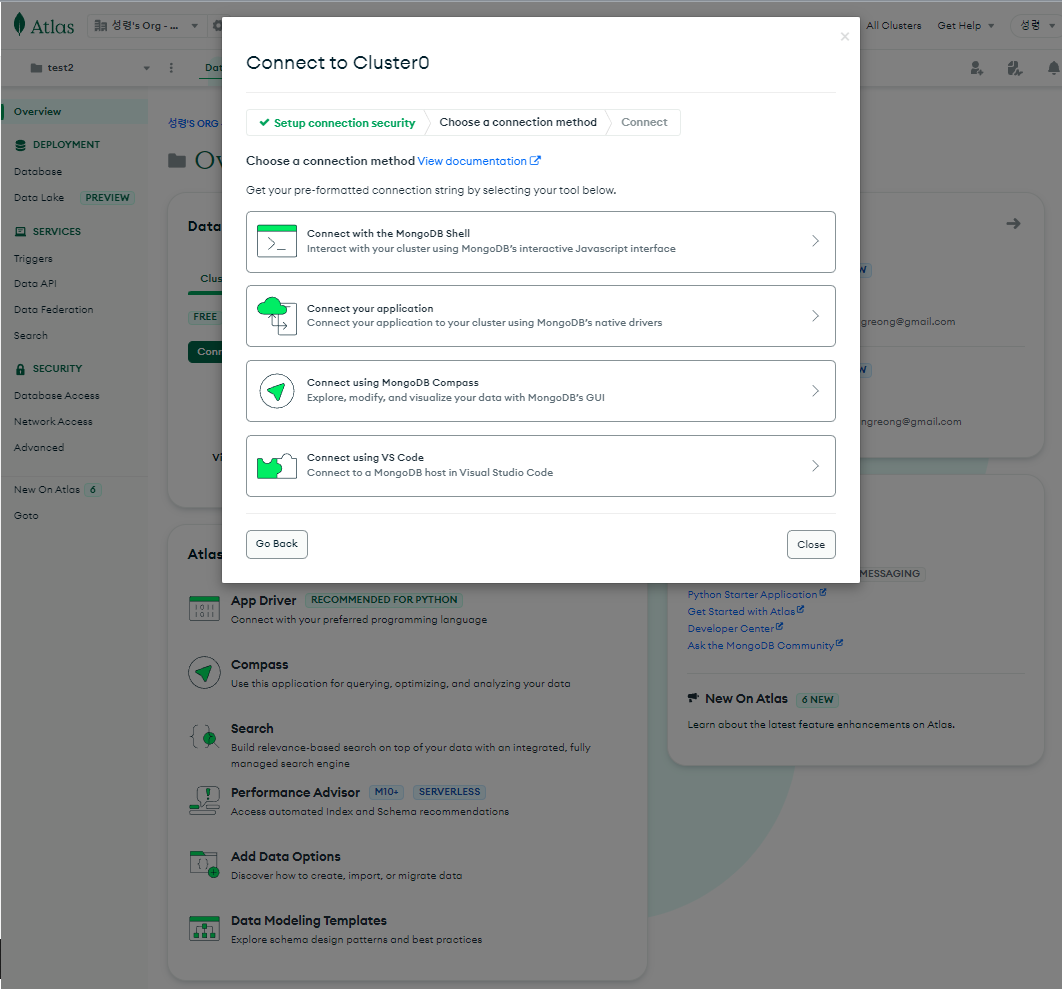Open Database Access under Security

click(x=57, y=396)
